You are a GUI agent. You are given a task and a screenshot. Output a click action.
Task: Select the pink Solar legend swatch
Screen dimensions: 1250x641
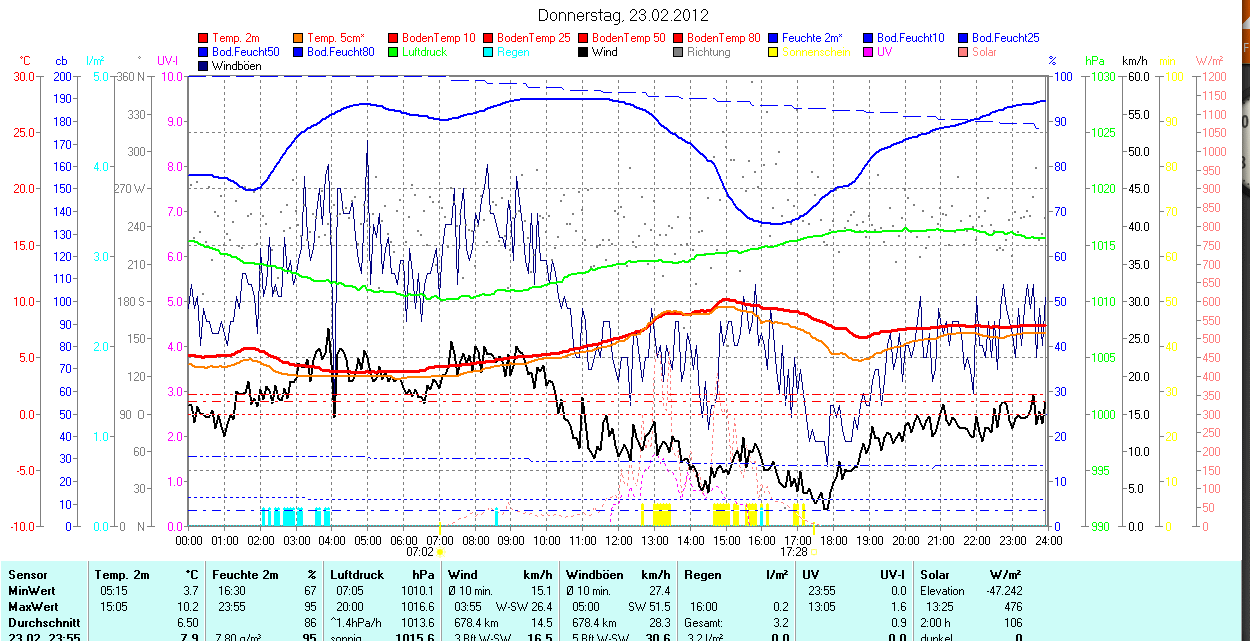coord(964,52)
